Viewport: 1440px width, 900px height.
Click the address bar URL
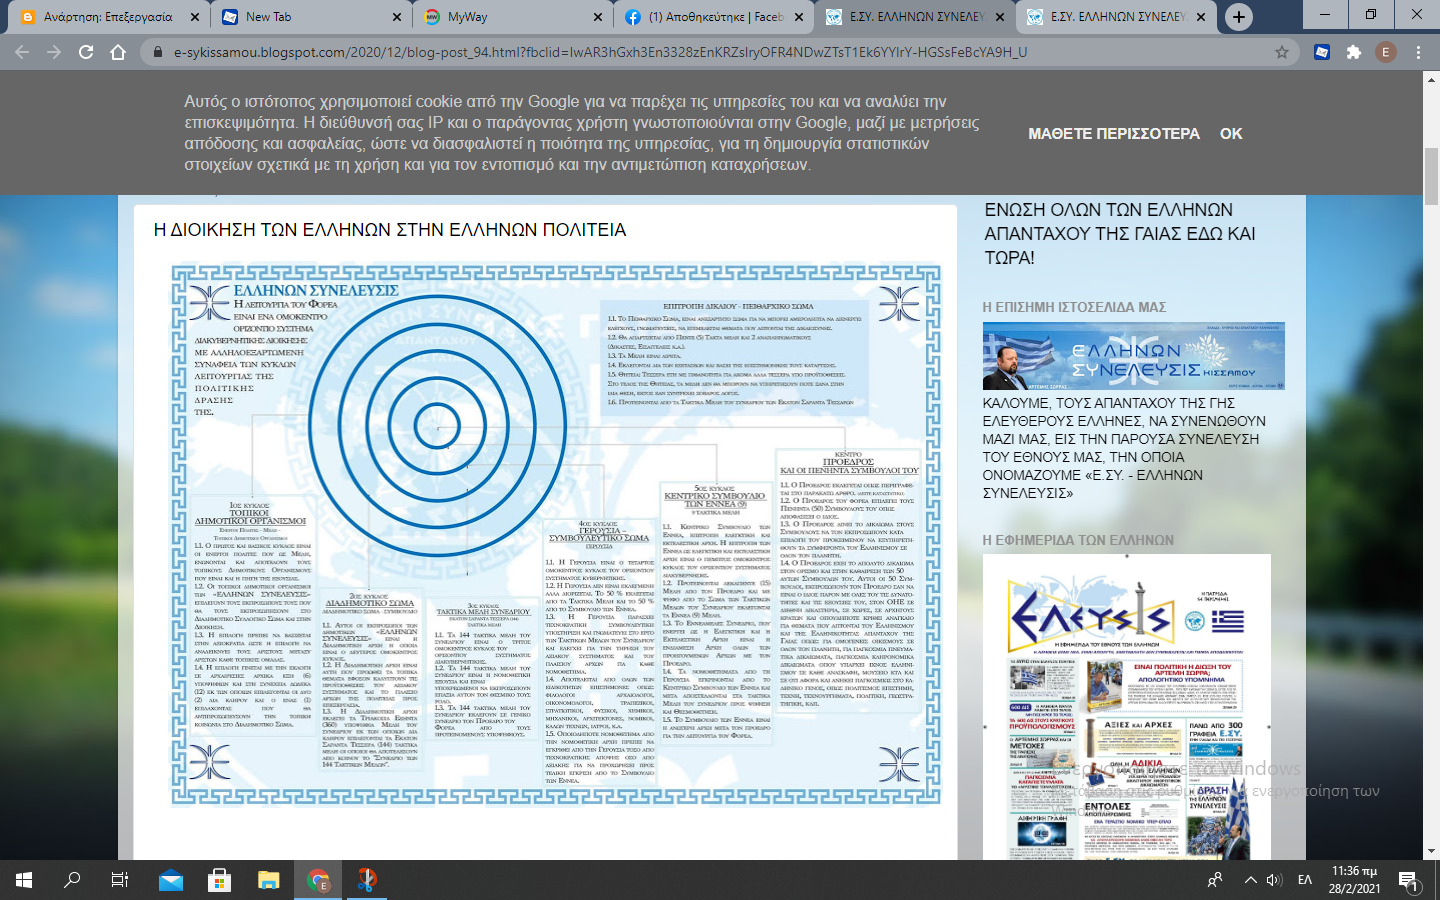pyautogui.click(x=600, y=52)
